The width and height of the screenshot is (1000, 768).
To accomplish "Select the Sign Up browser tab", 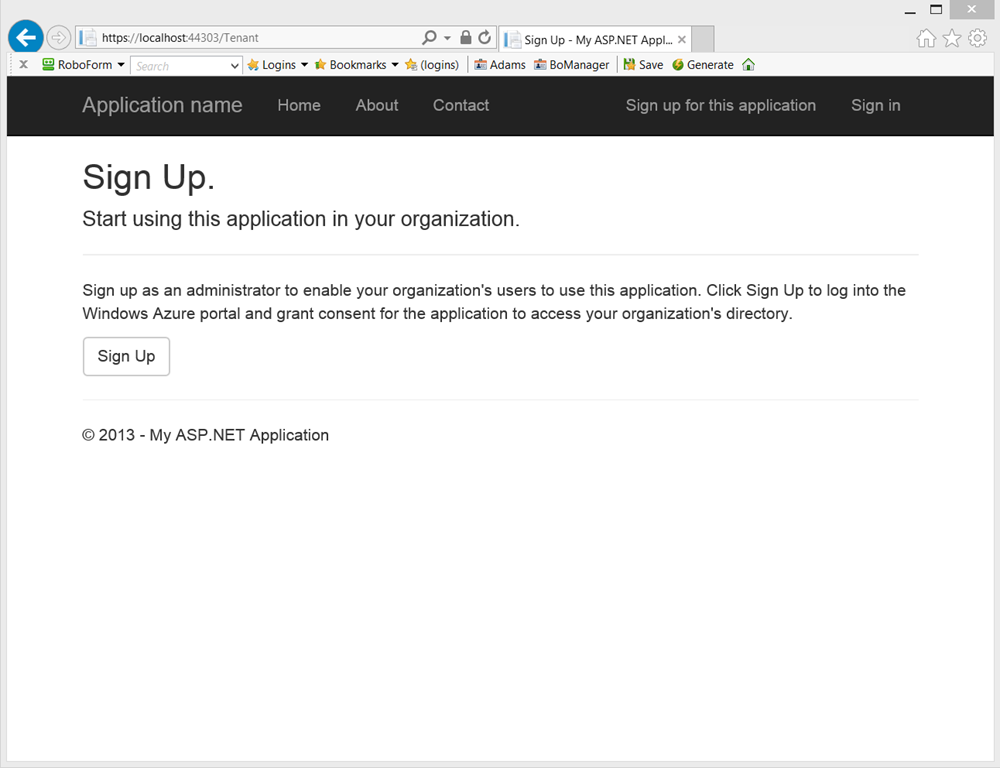I will tap(595, 40).
